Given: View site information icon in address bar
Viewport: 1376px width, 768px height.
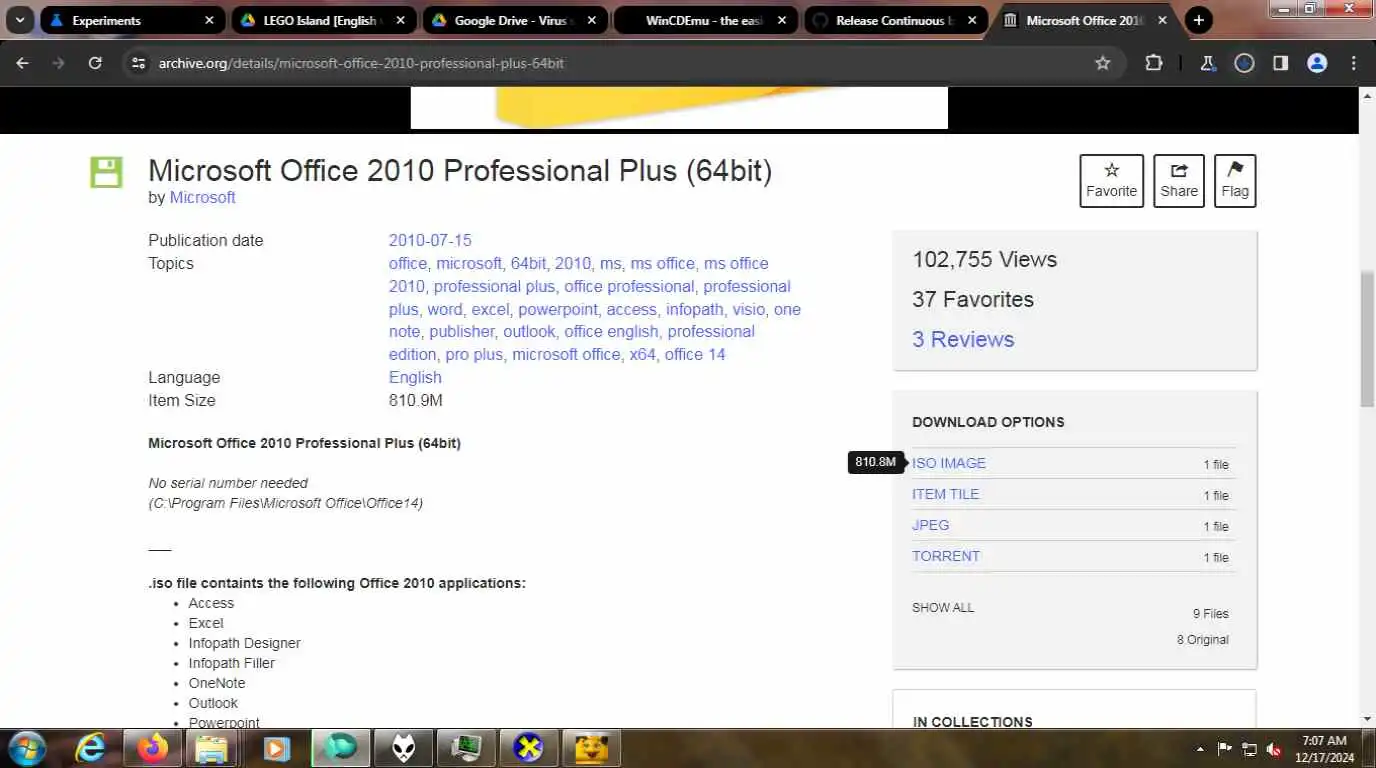Looking at the screenshot, I should tap(139, 63).
